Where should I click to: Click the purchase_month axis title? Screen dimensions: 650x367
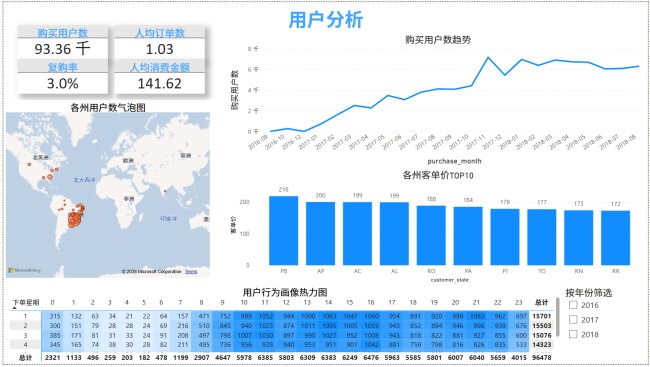coord(454,161)
